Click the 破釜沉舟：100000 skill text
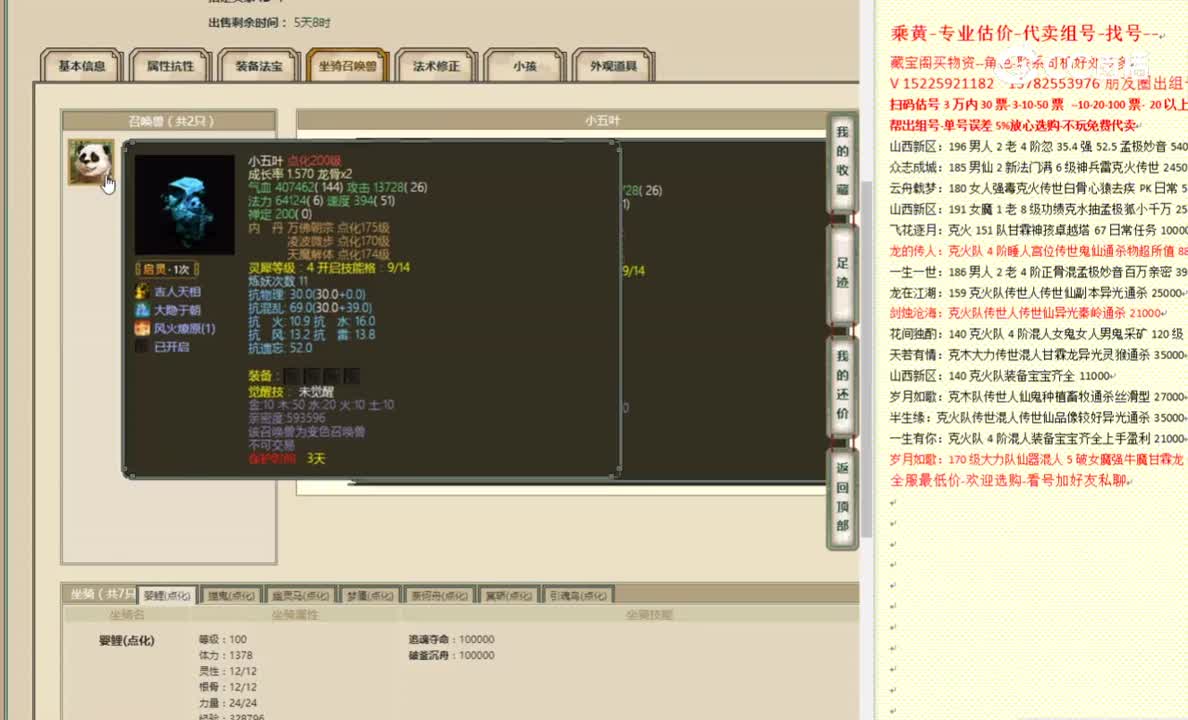This screenshot has height=720, width=1188. tap(452, 655)
